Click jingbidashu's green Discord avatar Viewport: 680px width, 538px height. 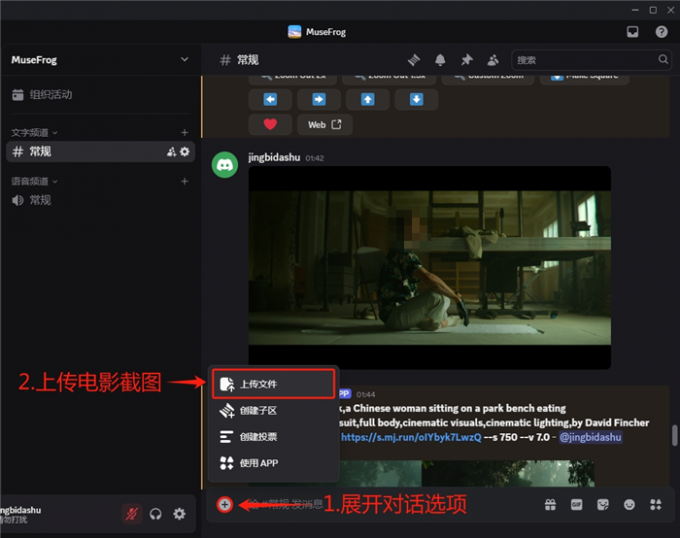coord(225,165)
